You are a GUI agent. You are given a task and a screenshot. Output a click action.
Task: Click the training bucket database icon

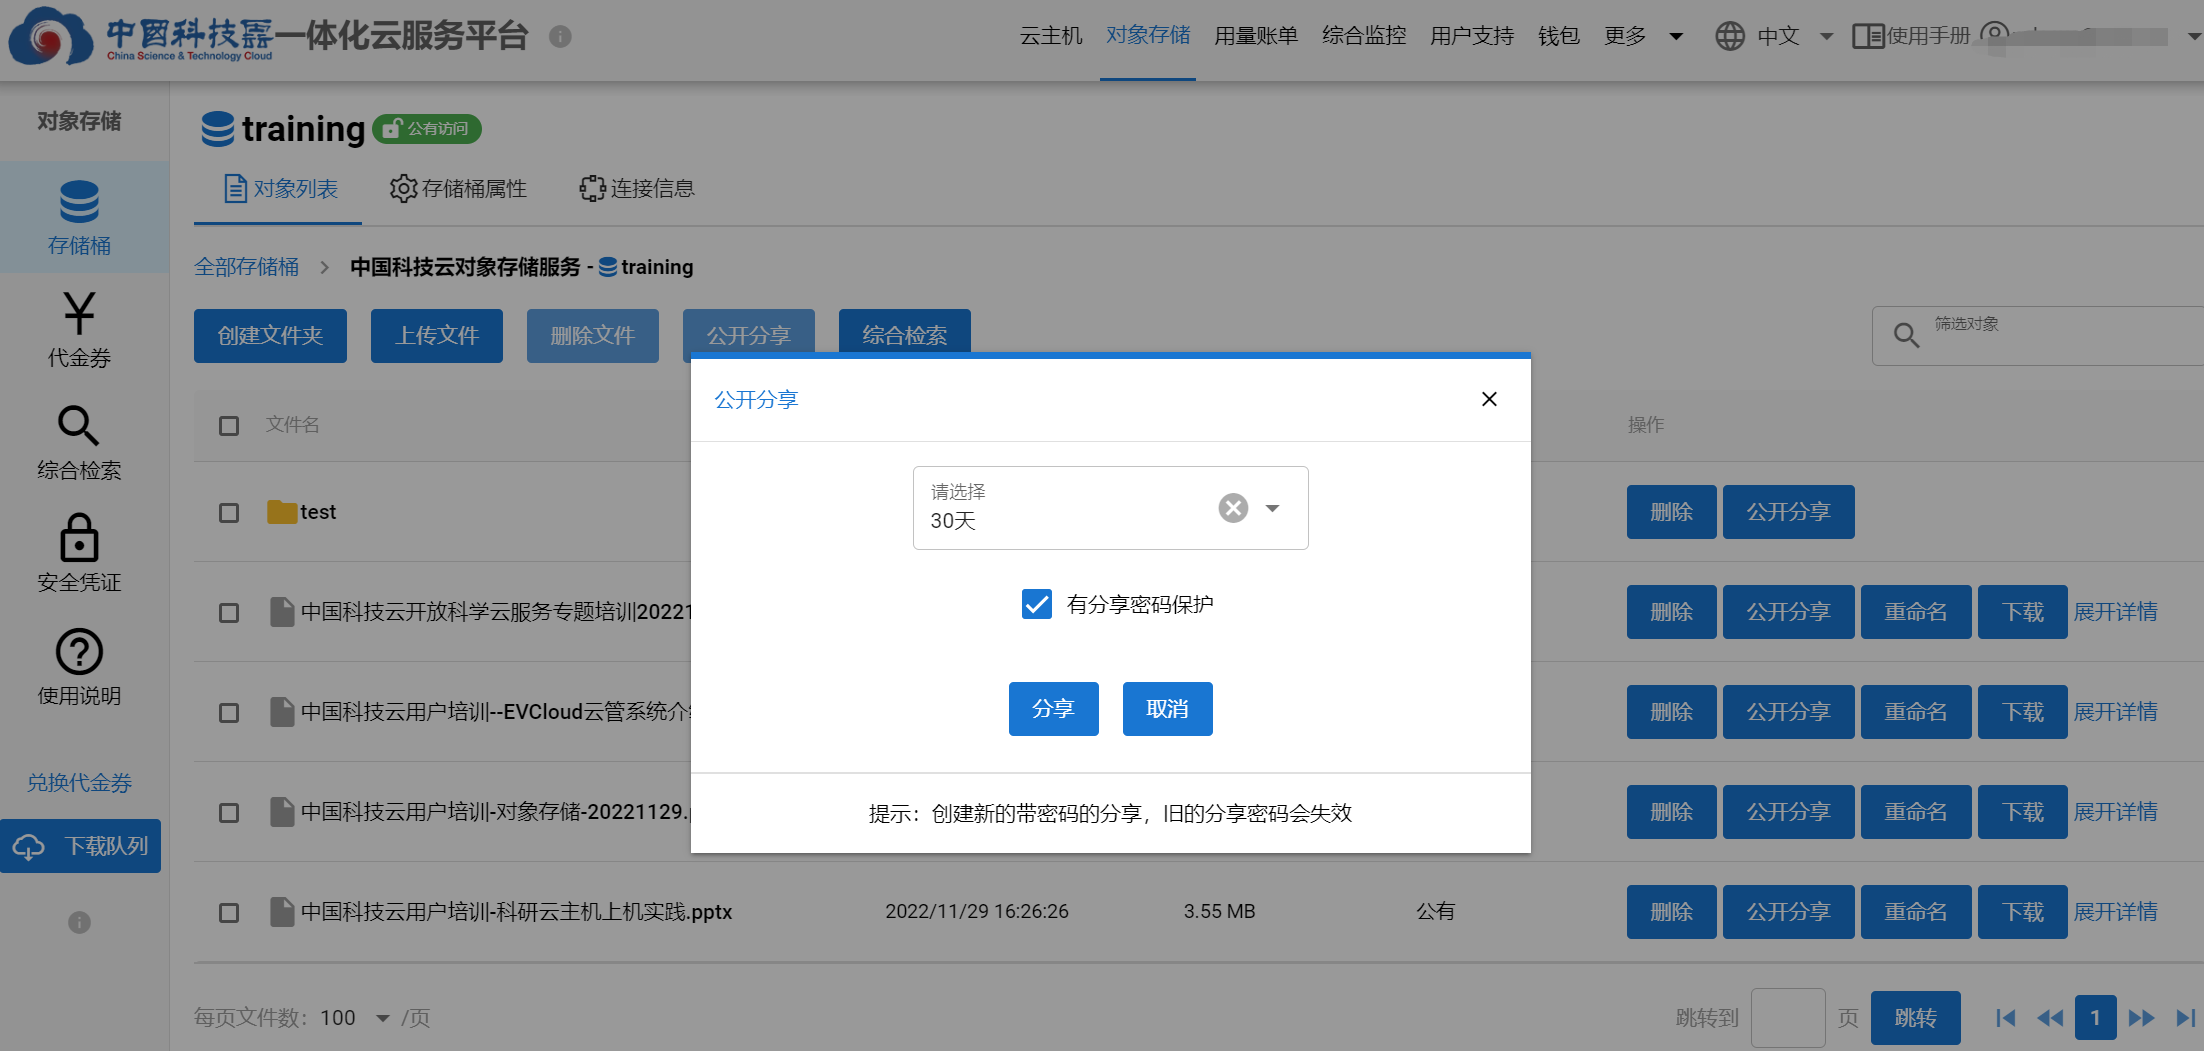(218, 129)
